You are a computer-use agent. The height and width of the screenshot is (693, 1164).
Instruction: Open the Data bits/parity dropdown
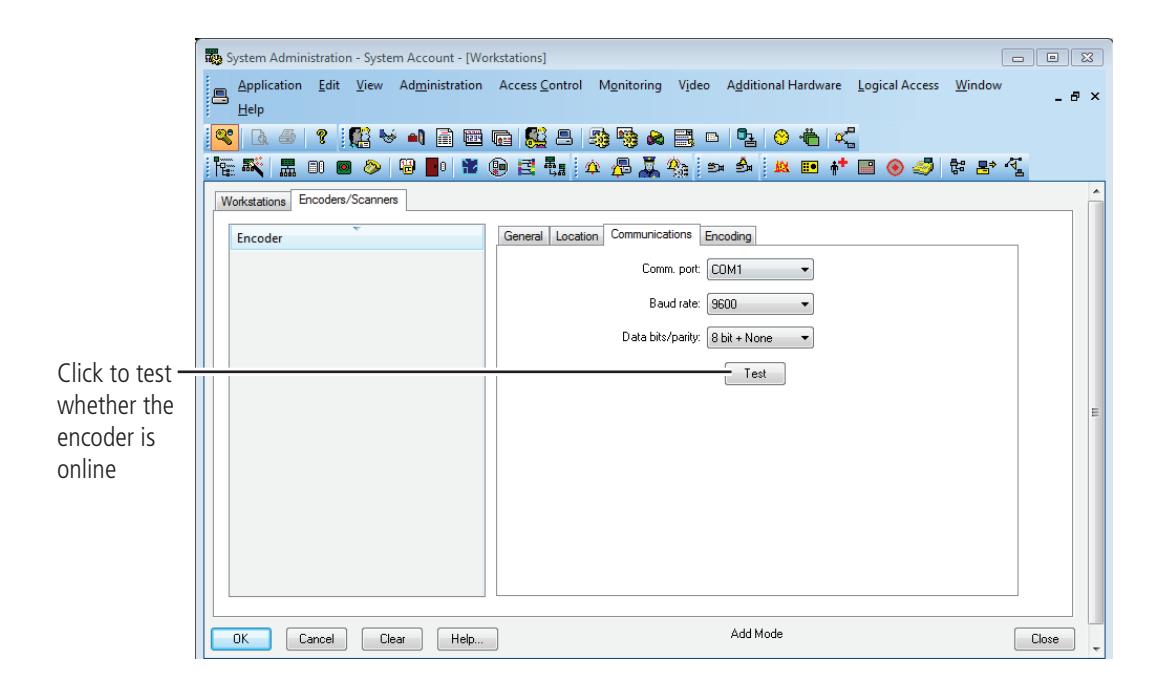point(760,338)
